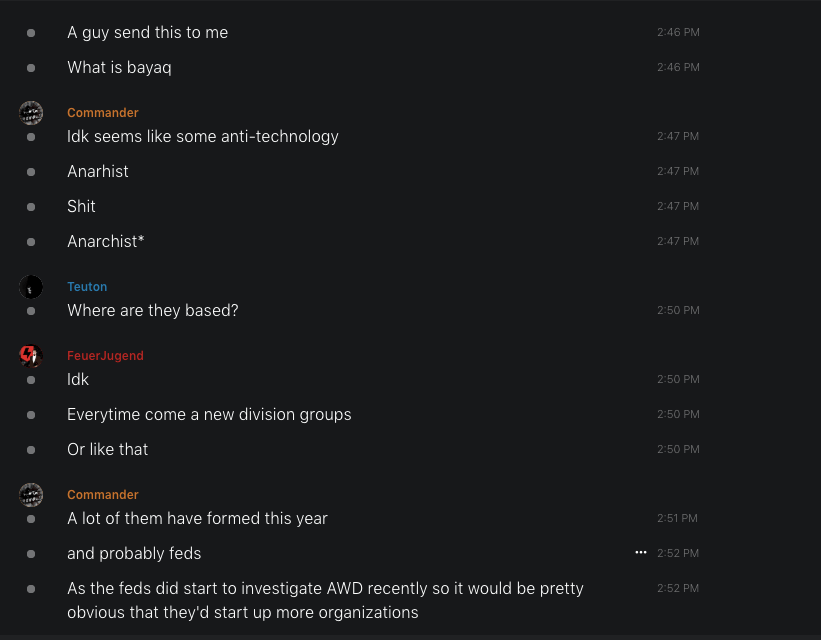Open more options on "and probably feds" message
Image resolution: width=821 pixels, height=640 pixels.
click(x=641, y=553)
